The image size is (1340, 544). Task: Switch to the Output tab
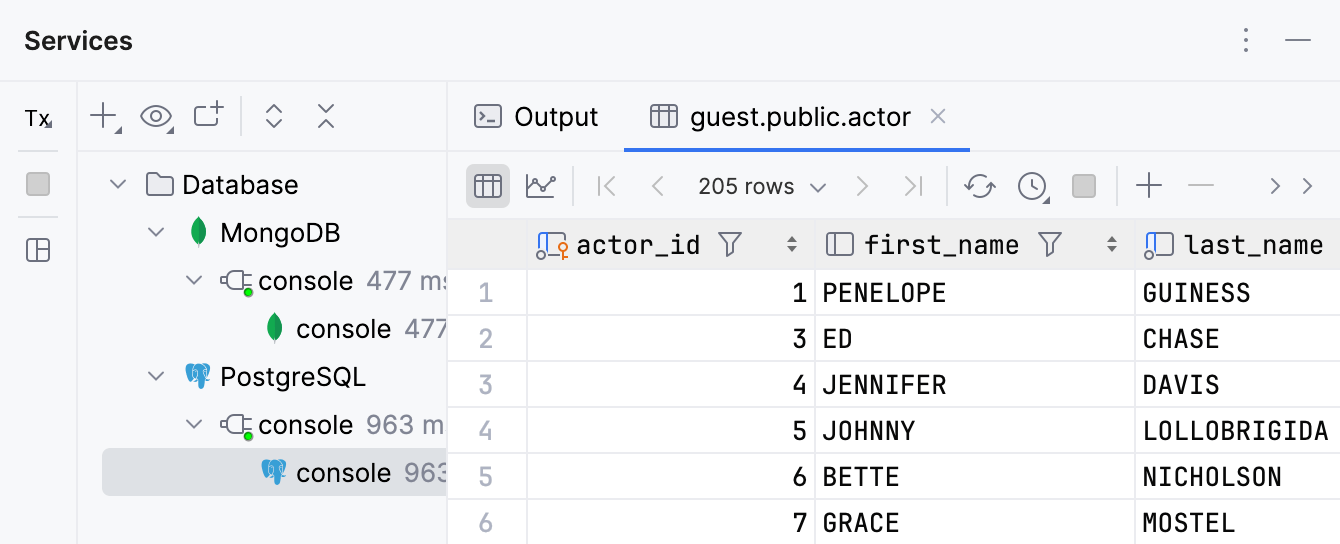click(536, 117)
